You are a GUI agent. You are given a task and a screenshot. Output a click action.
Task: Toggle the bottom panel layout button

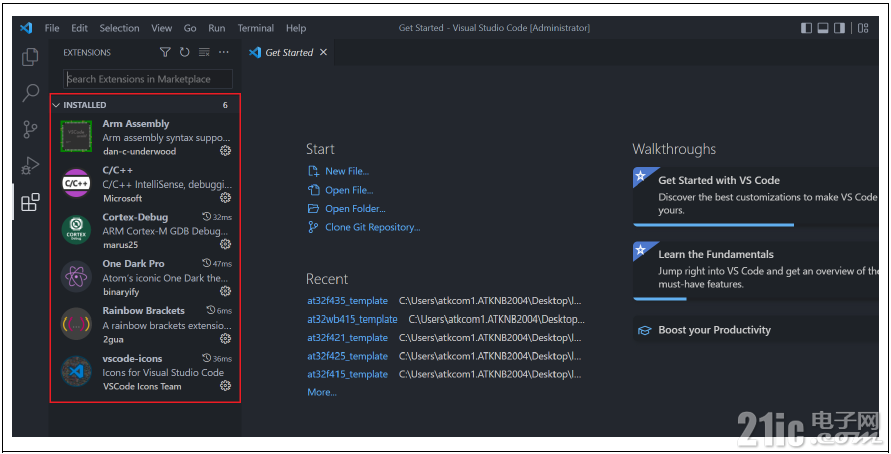(823, 28)
